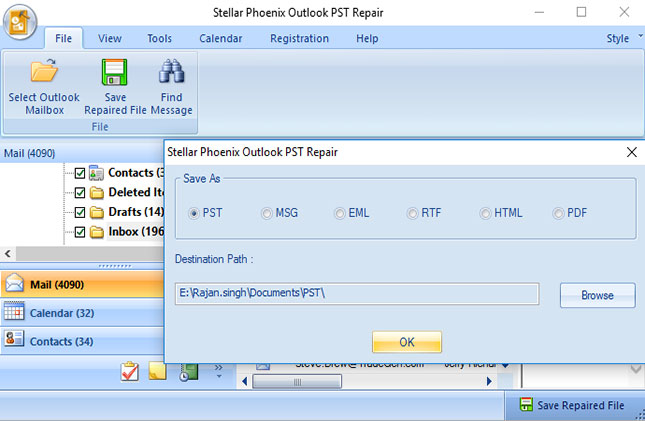Click message list scroll right arrow
Viewport: 645px width, 421px height.
(489, 381)
